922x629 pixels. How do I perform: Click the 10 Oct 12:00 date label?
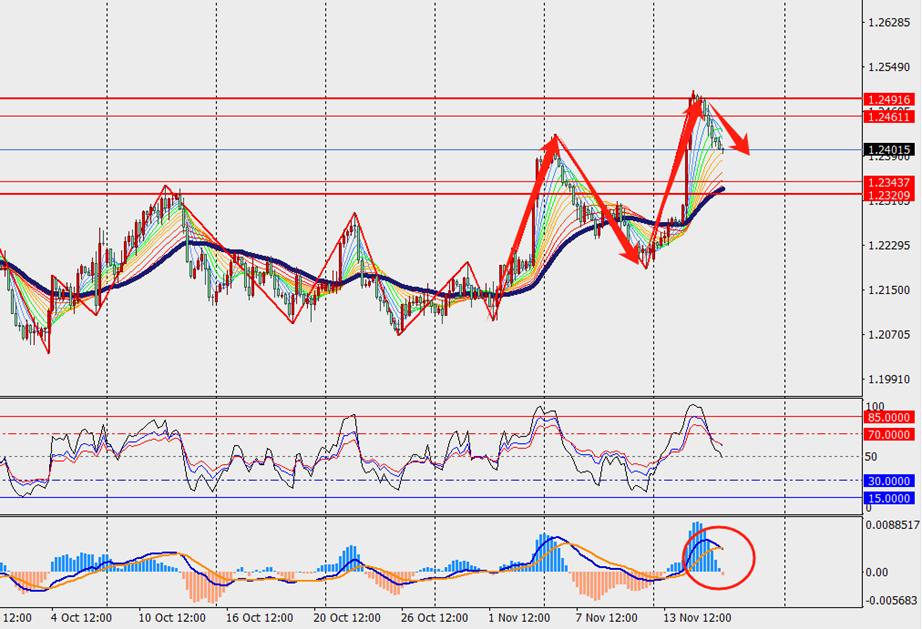(172, 618)
